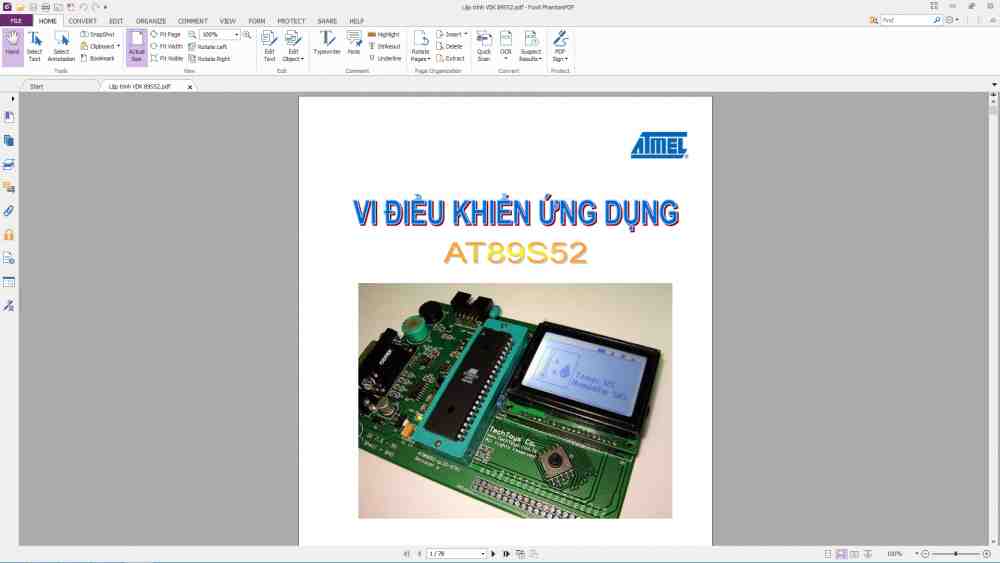This screenshot has height=563, width=1000.
Task: Open the PROTECT ribbon tab
Action: tap(291, 21)
